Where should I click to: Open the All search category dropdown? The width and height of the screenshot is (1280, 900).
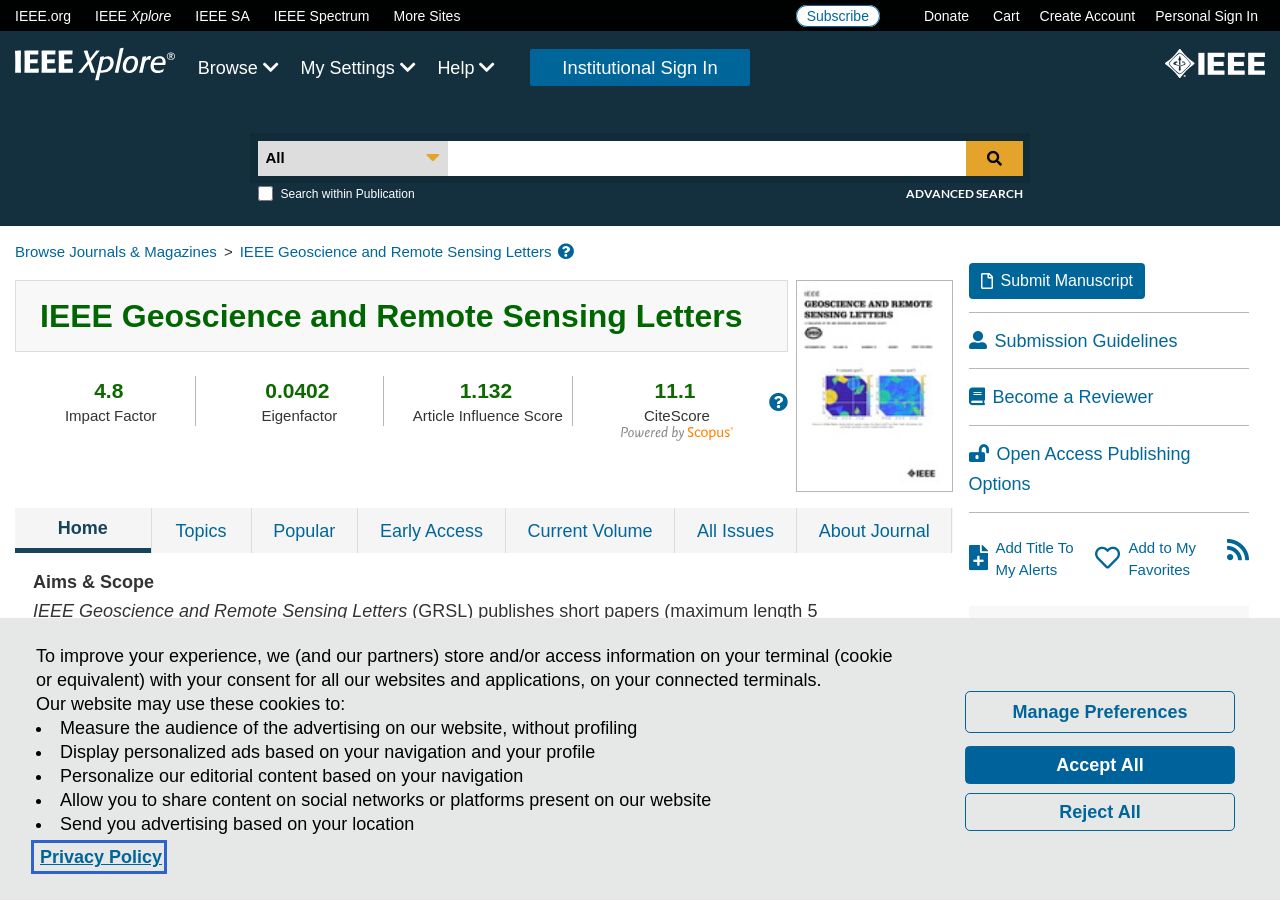[x=352, y=158]
